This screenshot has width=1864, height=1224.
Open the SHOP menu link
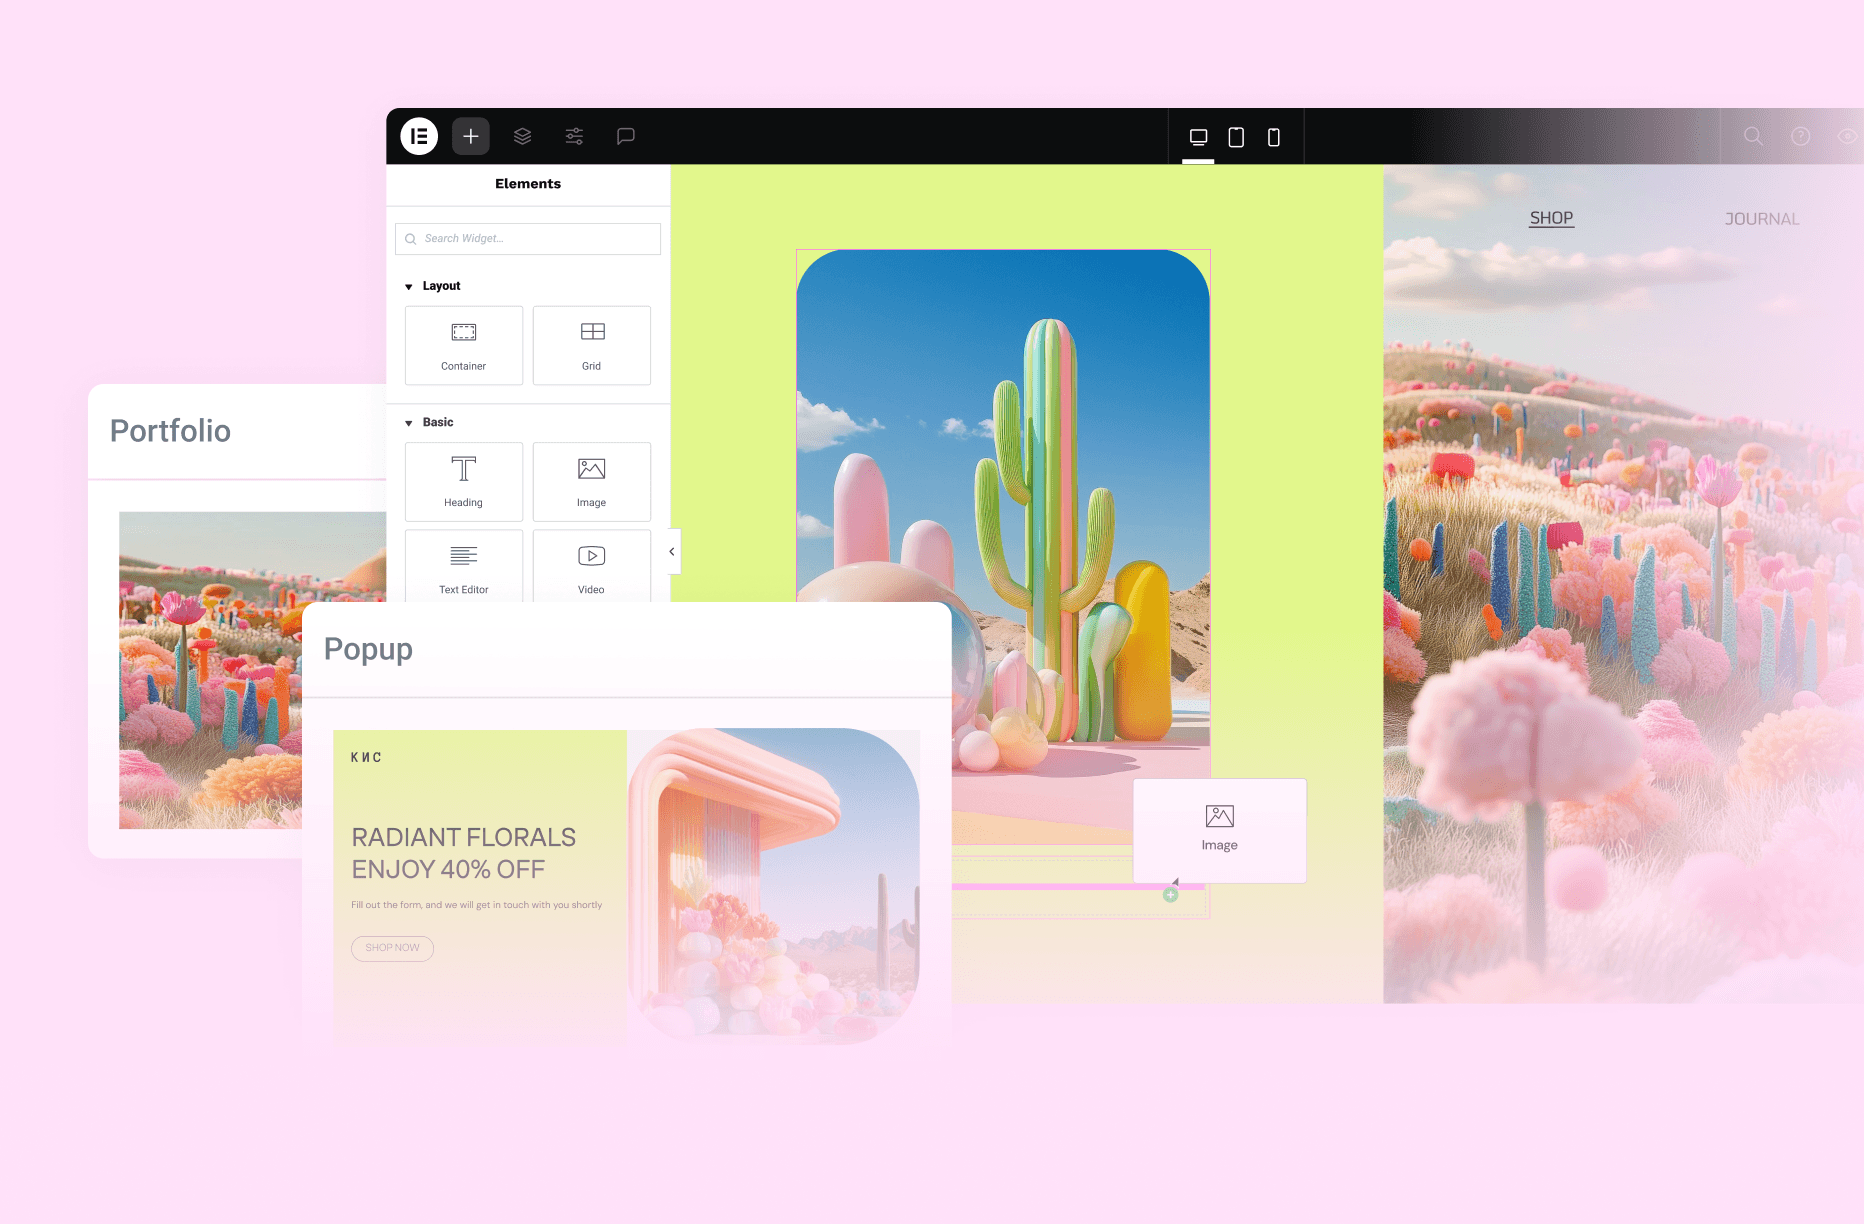tap(1551, 218)
